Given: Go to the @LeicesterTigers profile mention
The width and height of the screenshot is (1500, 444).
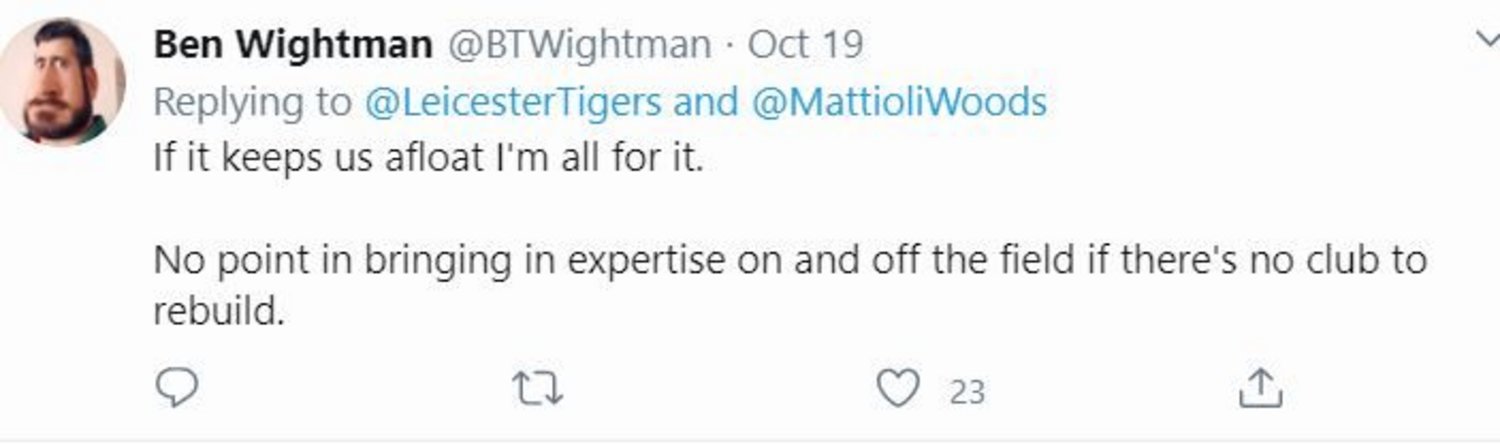Looking at the screenshot, I should [513, 102].
